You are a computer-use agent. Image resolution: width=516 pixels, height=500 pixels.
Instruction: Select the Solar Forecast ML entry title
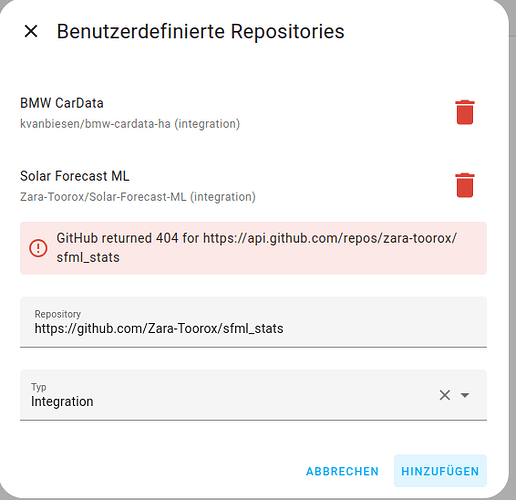coord(75,176)
